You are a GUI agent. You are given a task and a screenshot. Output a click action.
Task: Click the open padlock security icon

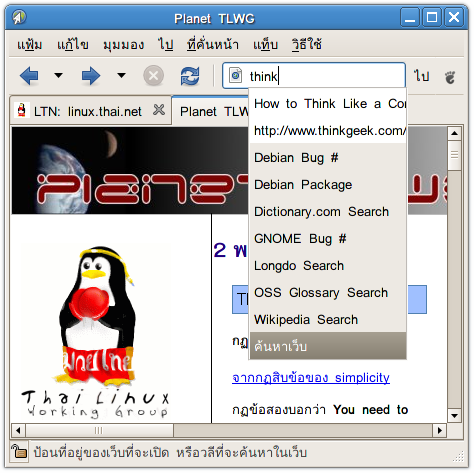tap(19, 452)
